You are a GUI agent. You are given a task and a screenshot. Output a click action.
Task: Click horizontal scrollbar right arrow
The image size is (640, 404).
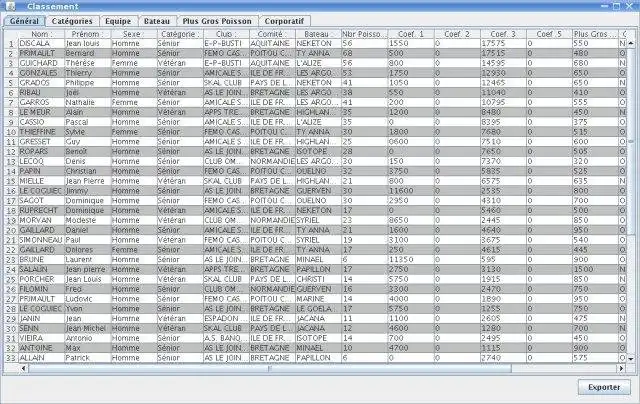coord(621,368)
